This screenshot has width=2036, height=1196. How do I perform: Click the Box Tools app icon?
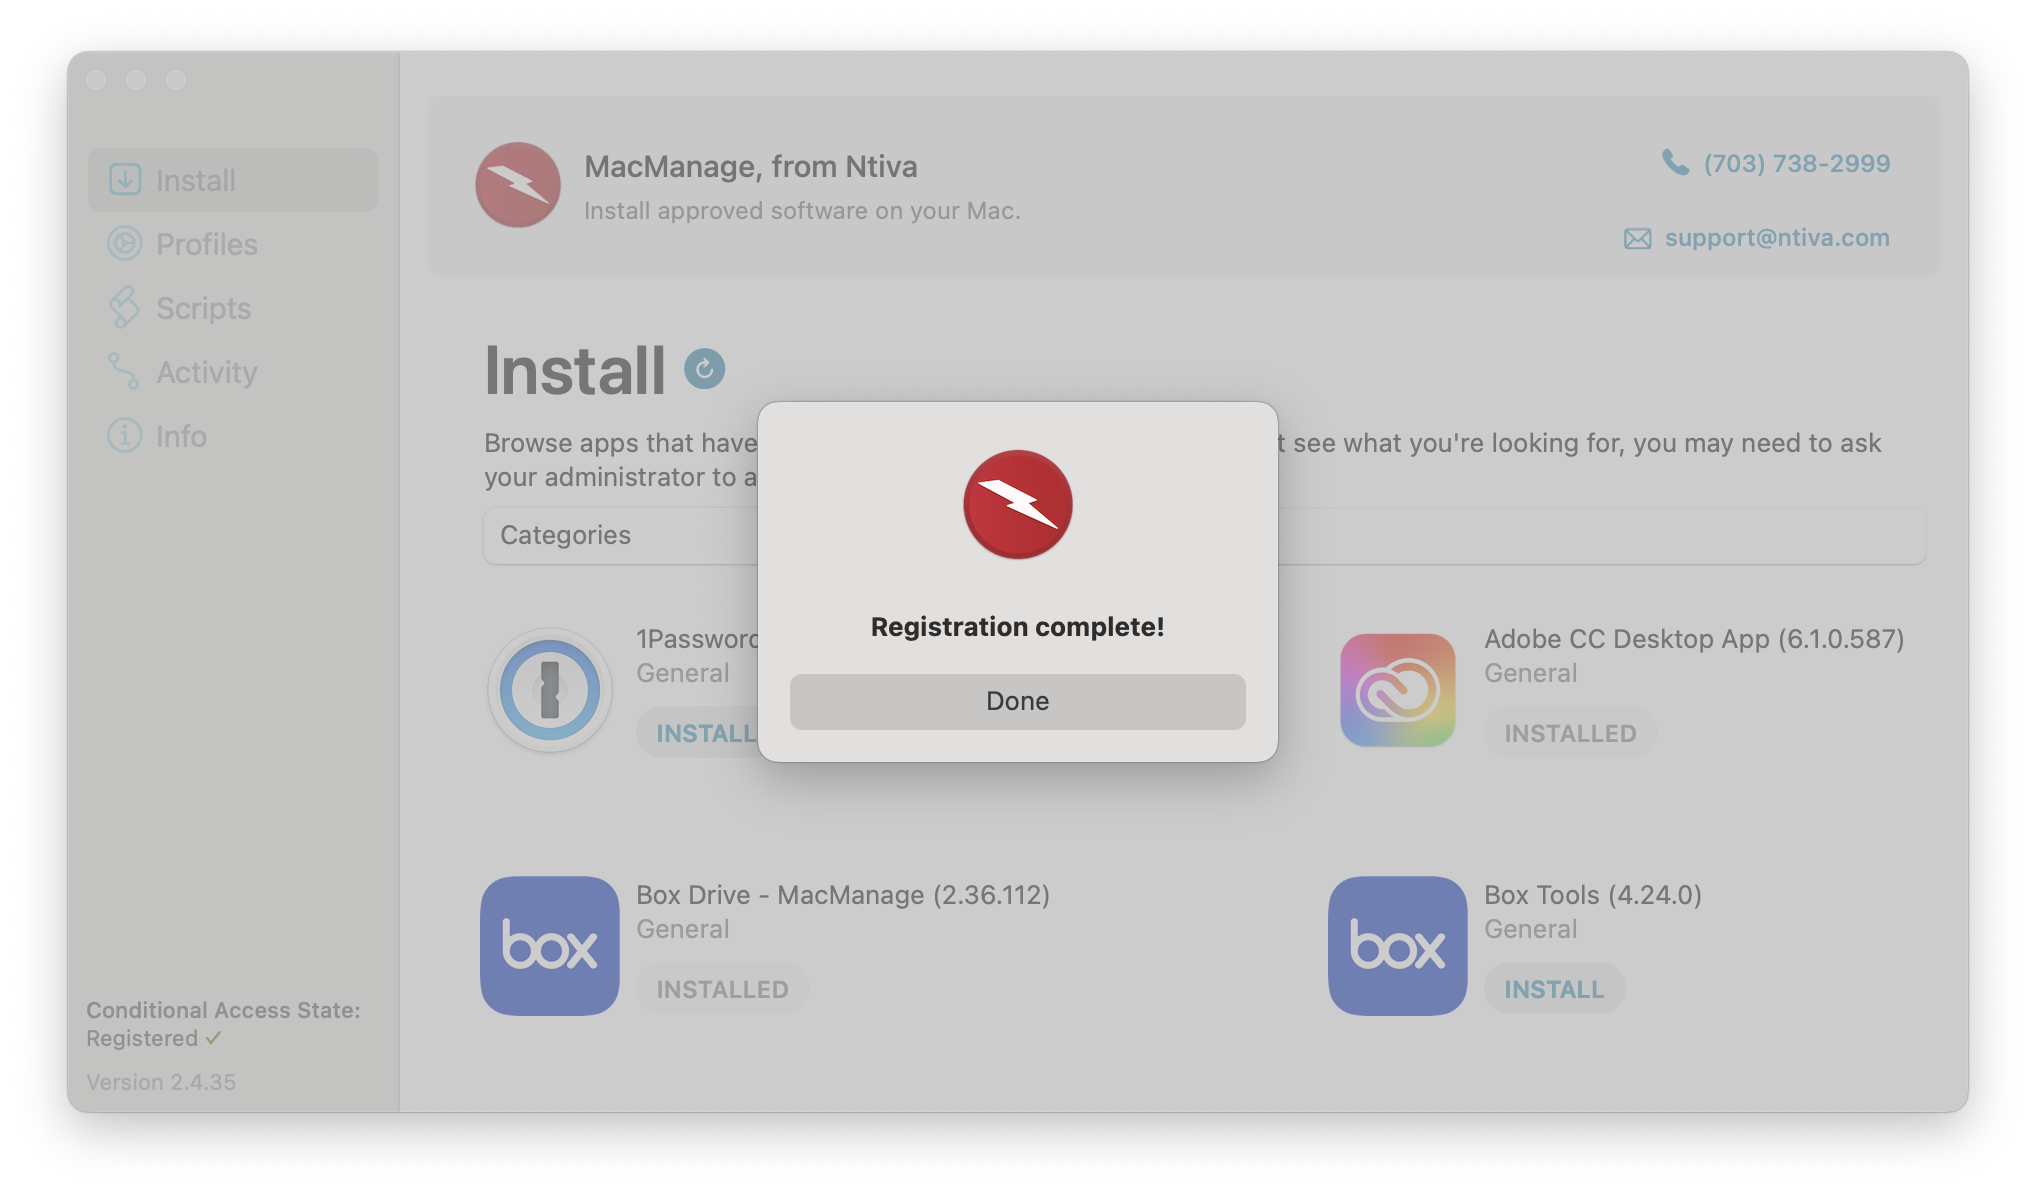[x=1397, y=946]
